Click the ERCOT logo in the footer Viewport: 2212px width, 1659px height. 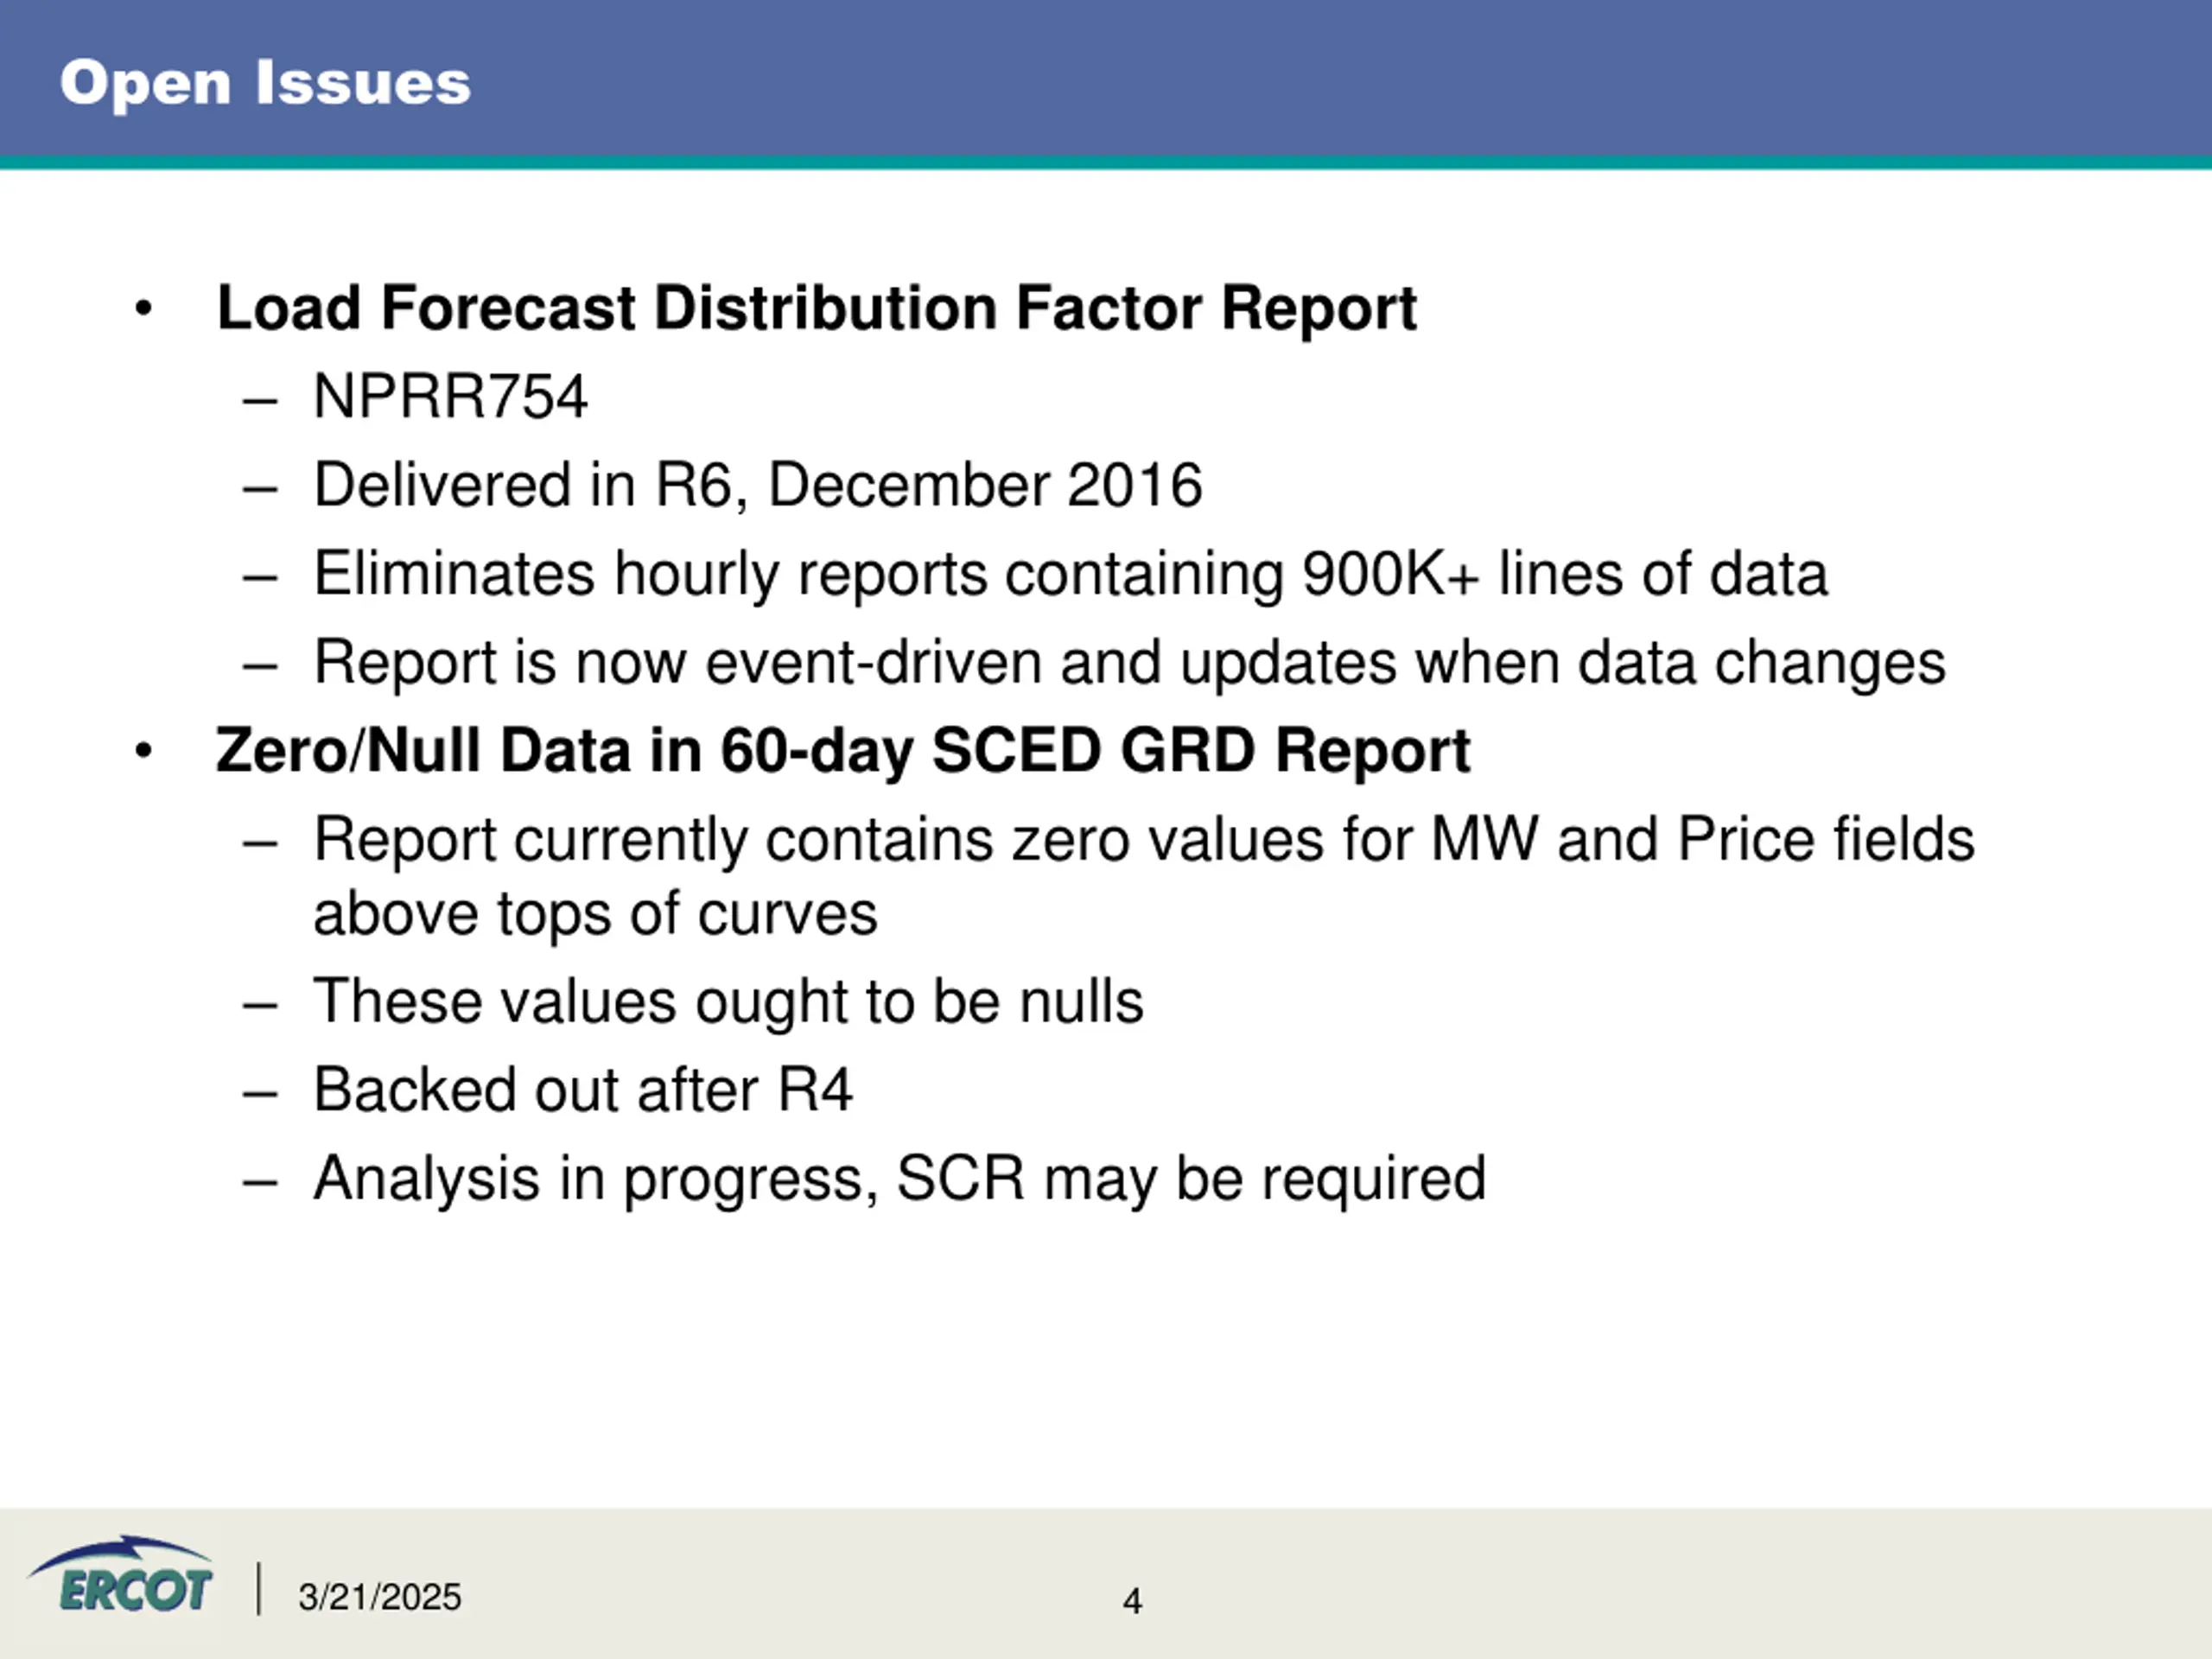coord(120,1577)
